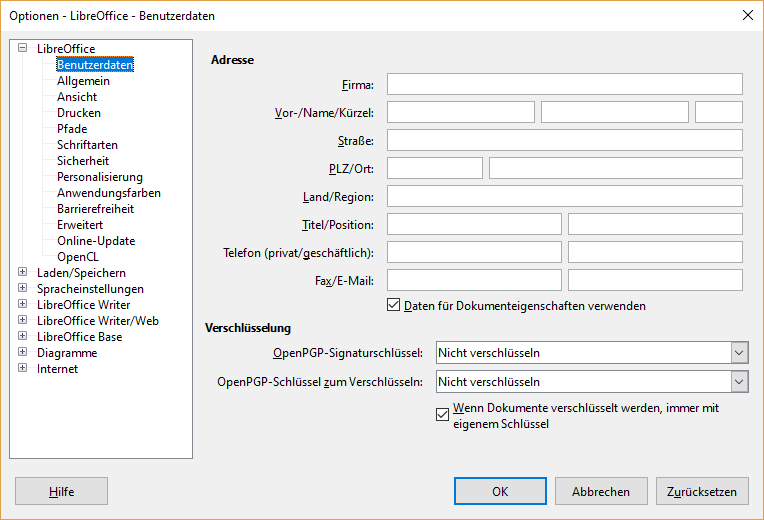764x520 pixels.
Task: Open OpenPGP-Schlüssel zum Verschlüsseln dropdown
Action: click(x=739, y=382)
